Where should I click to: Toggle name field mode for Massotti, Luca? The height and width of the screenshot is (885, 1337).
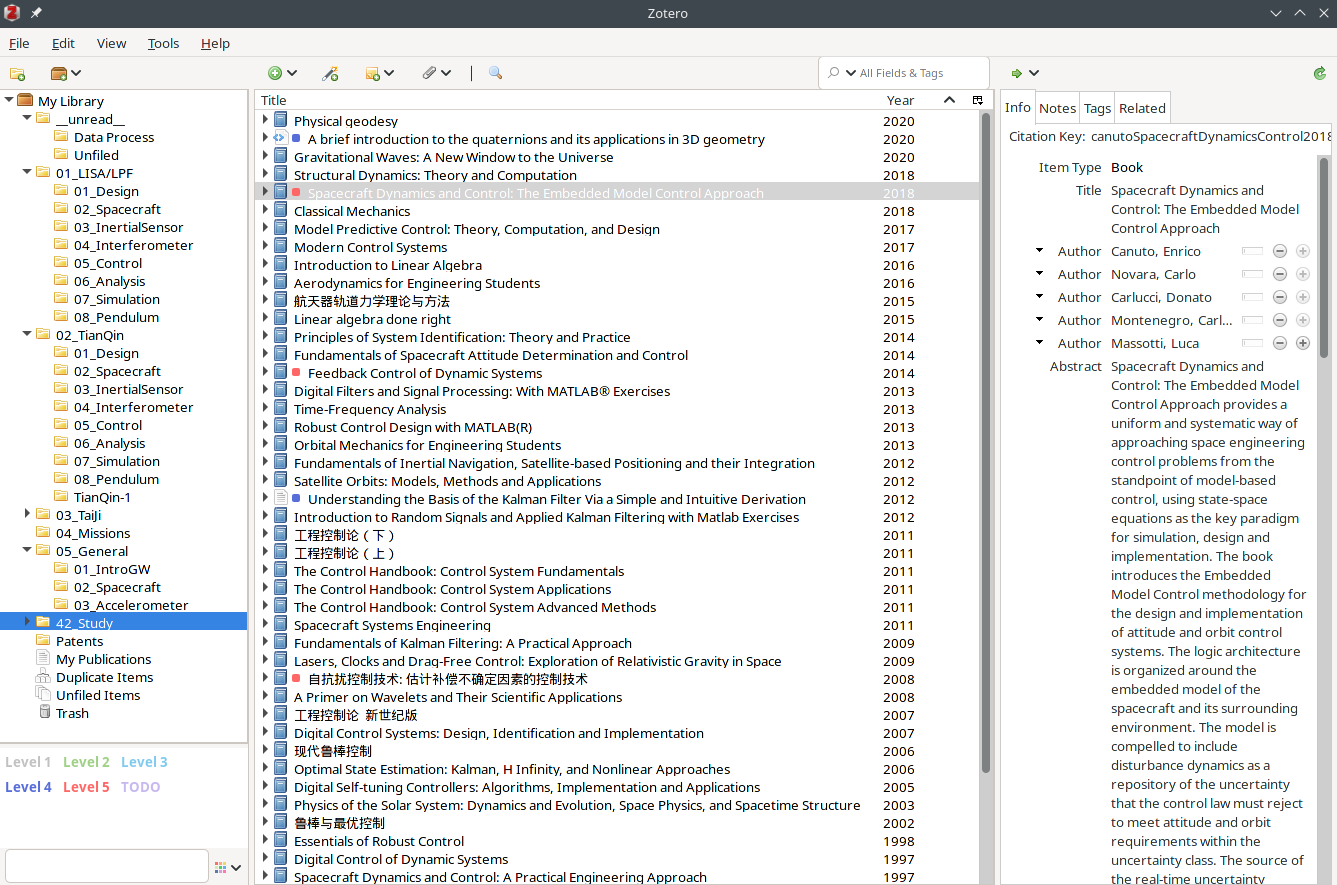pos(1252,343)
